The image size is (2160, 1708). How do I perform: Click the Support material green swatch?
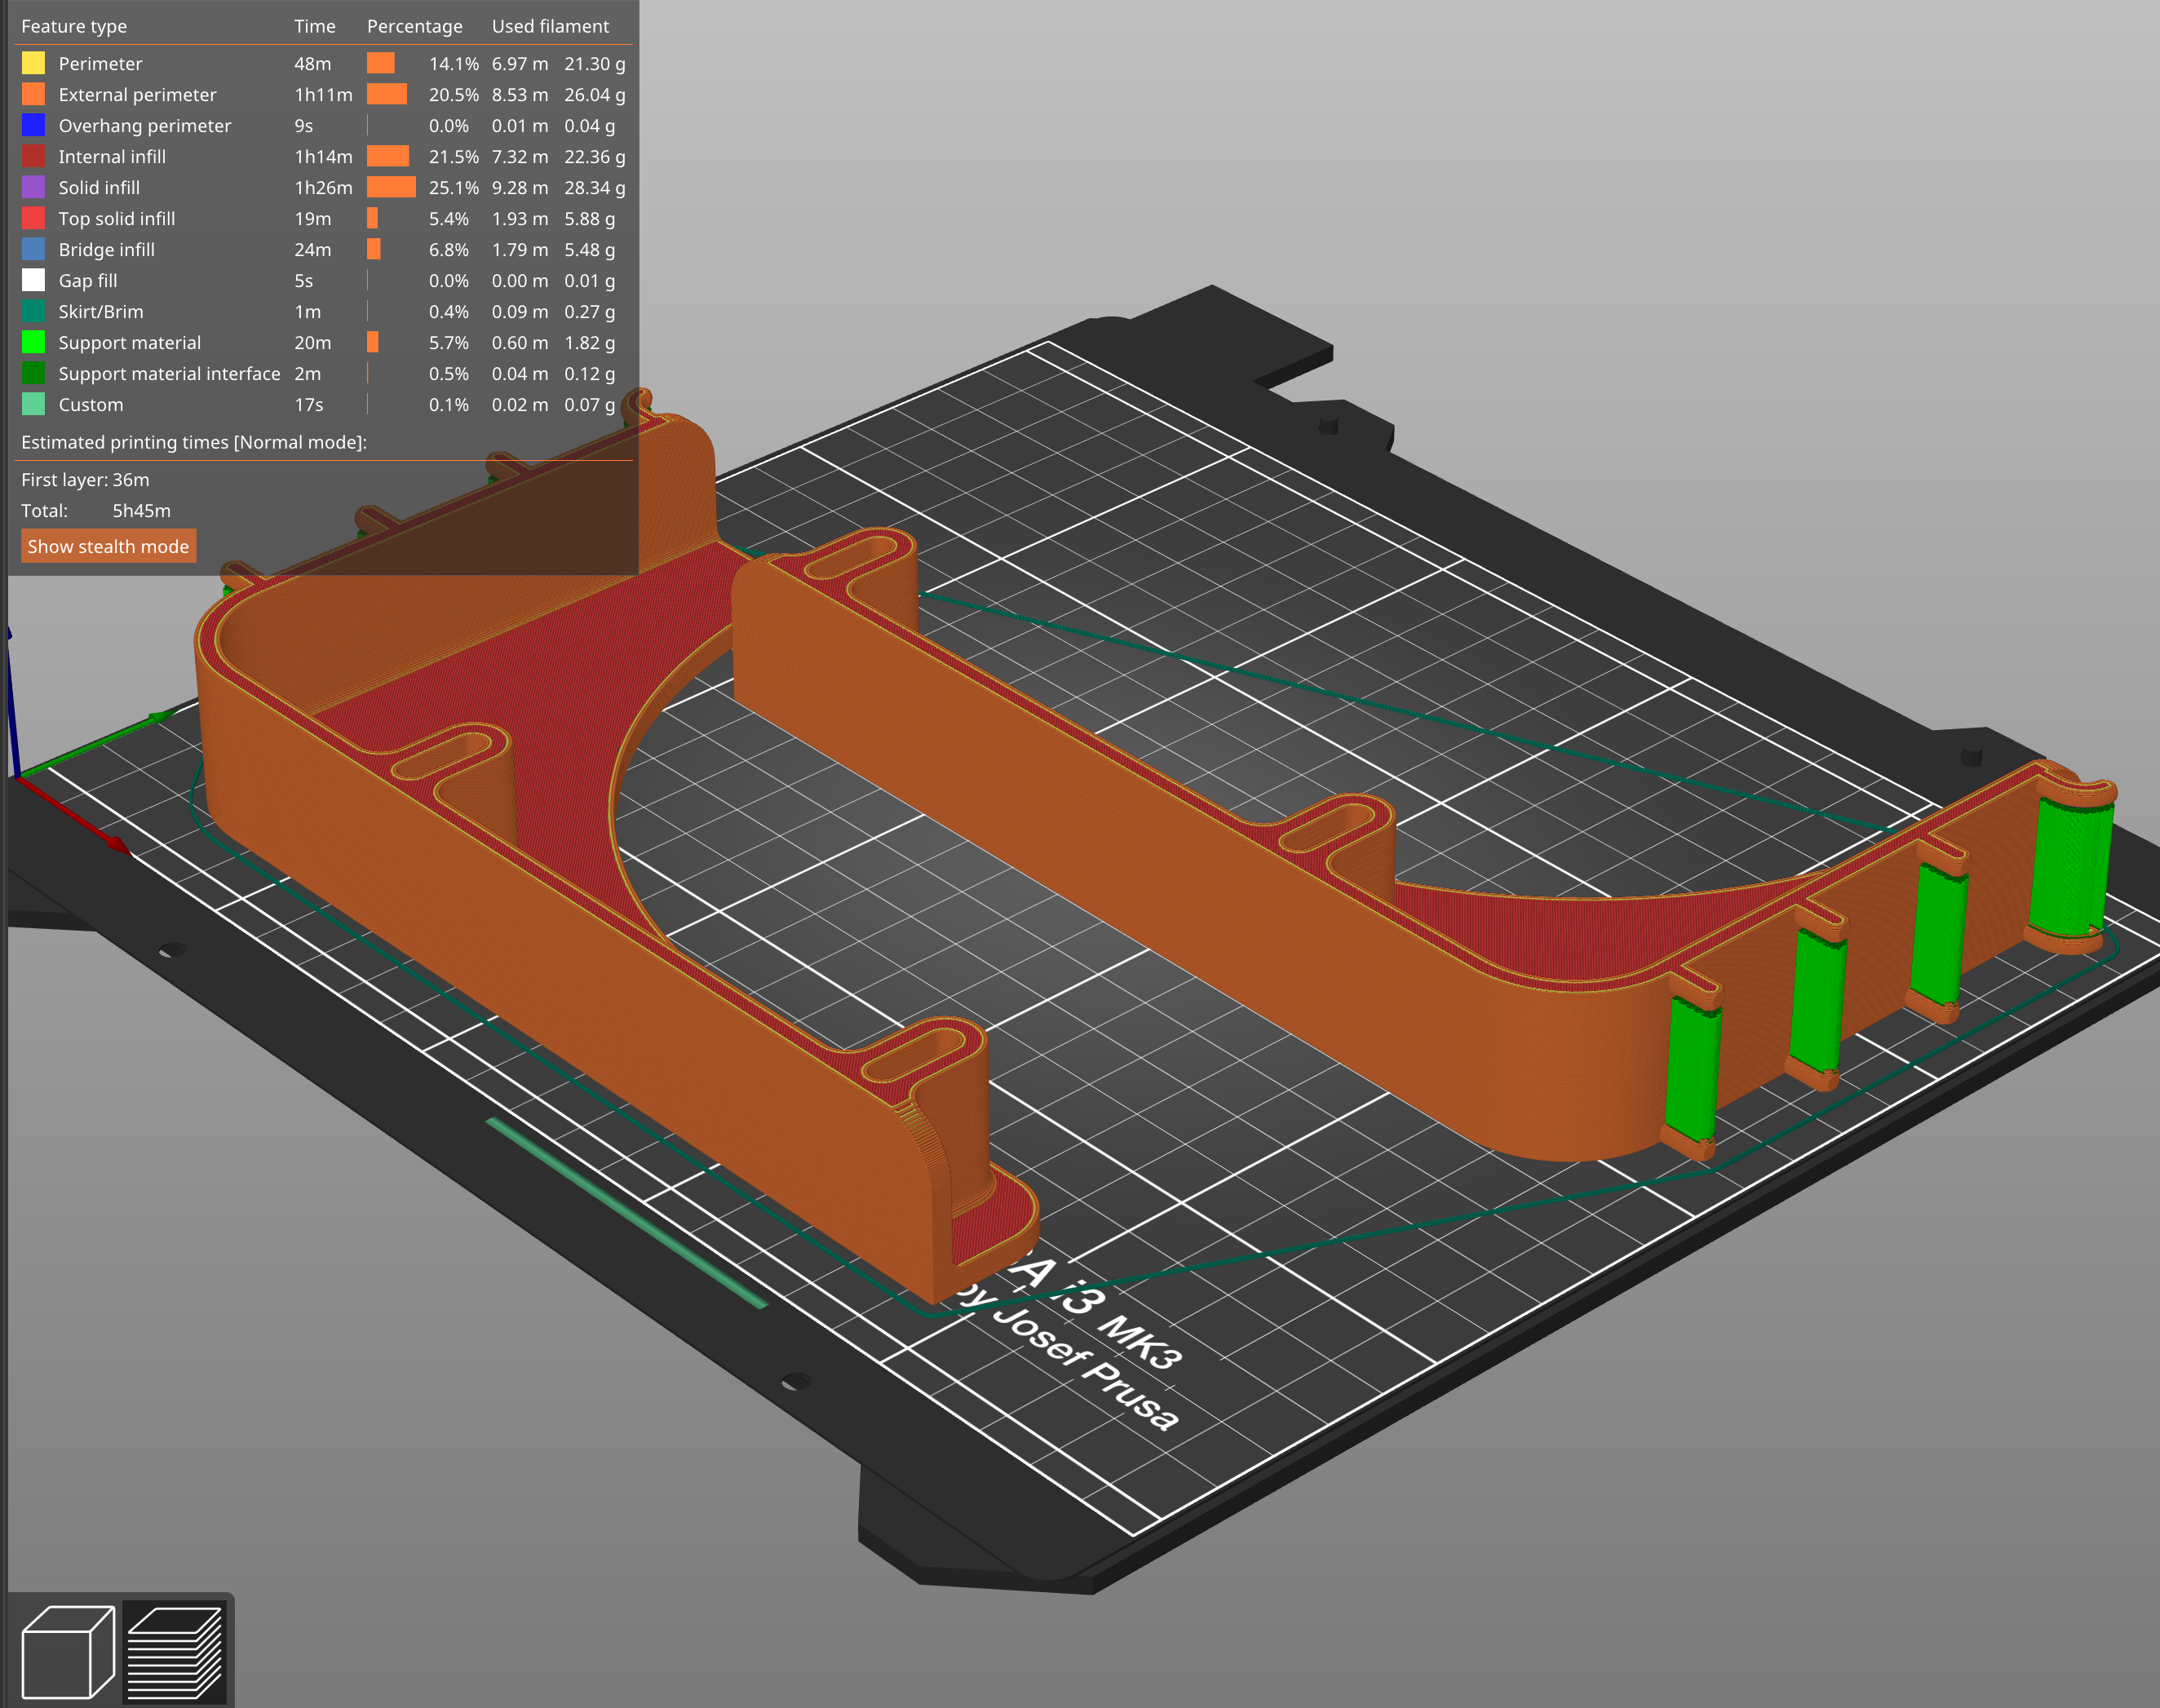point(33,342)
